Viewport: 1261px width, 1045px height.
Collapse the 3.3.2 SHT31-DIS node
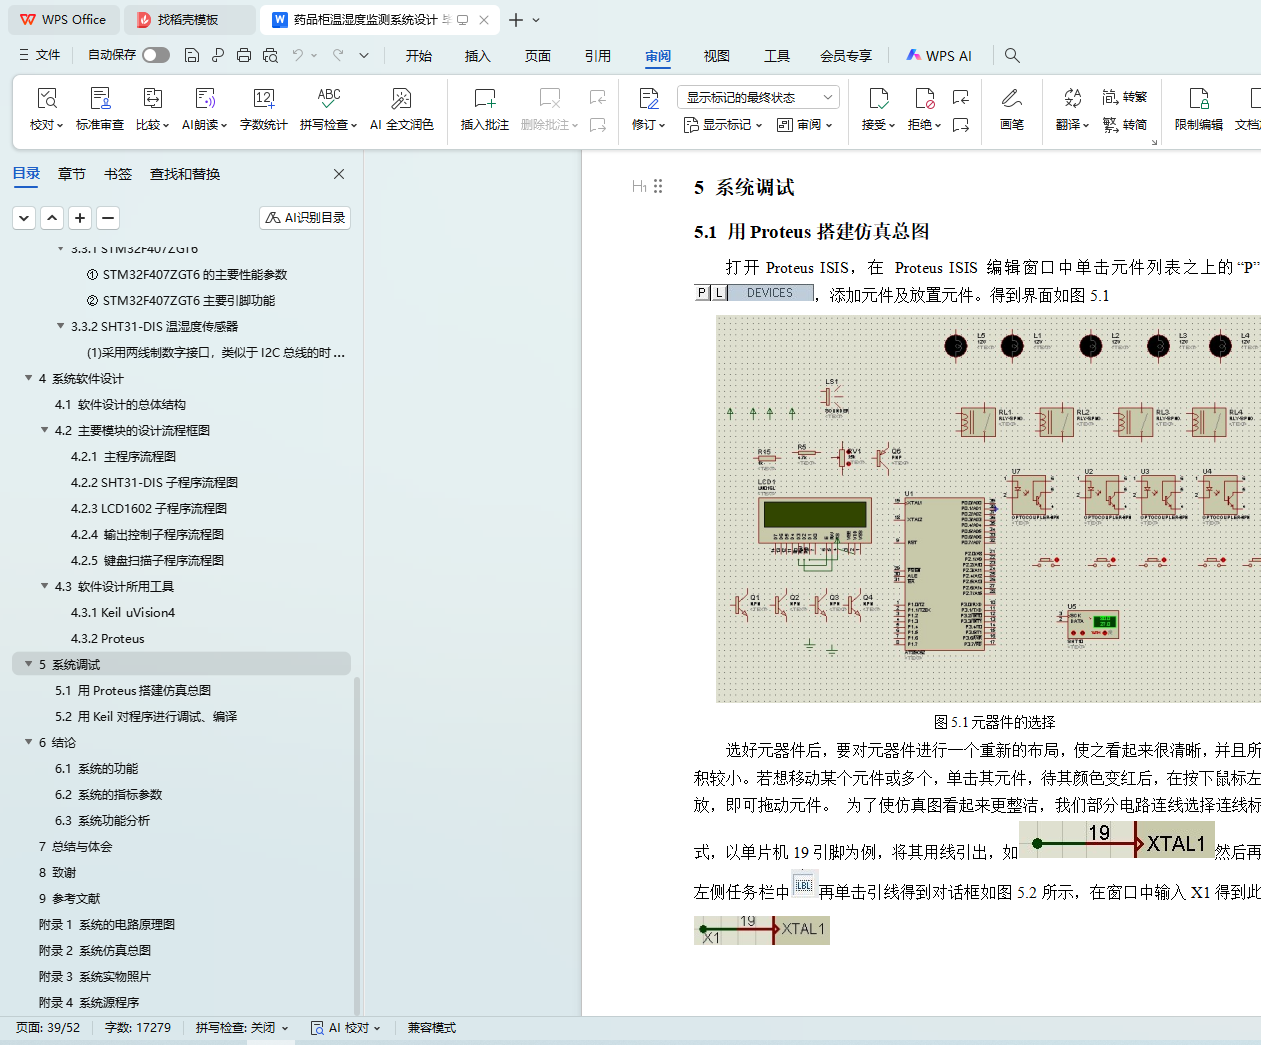(61, 326)
